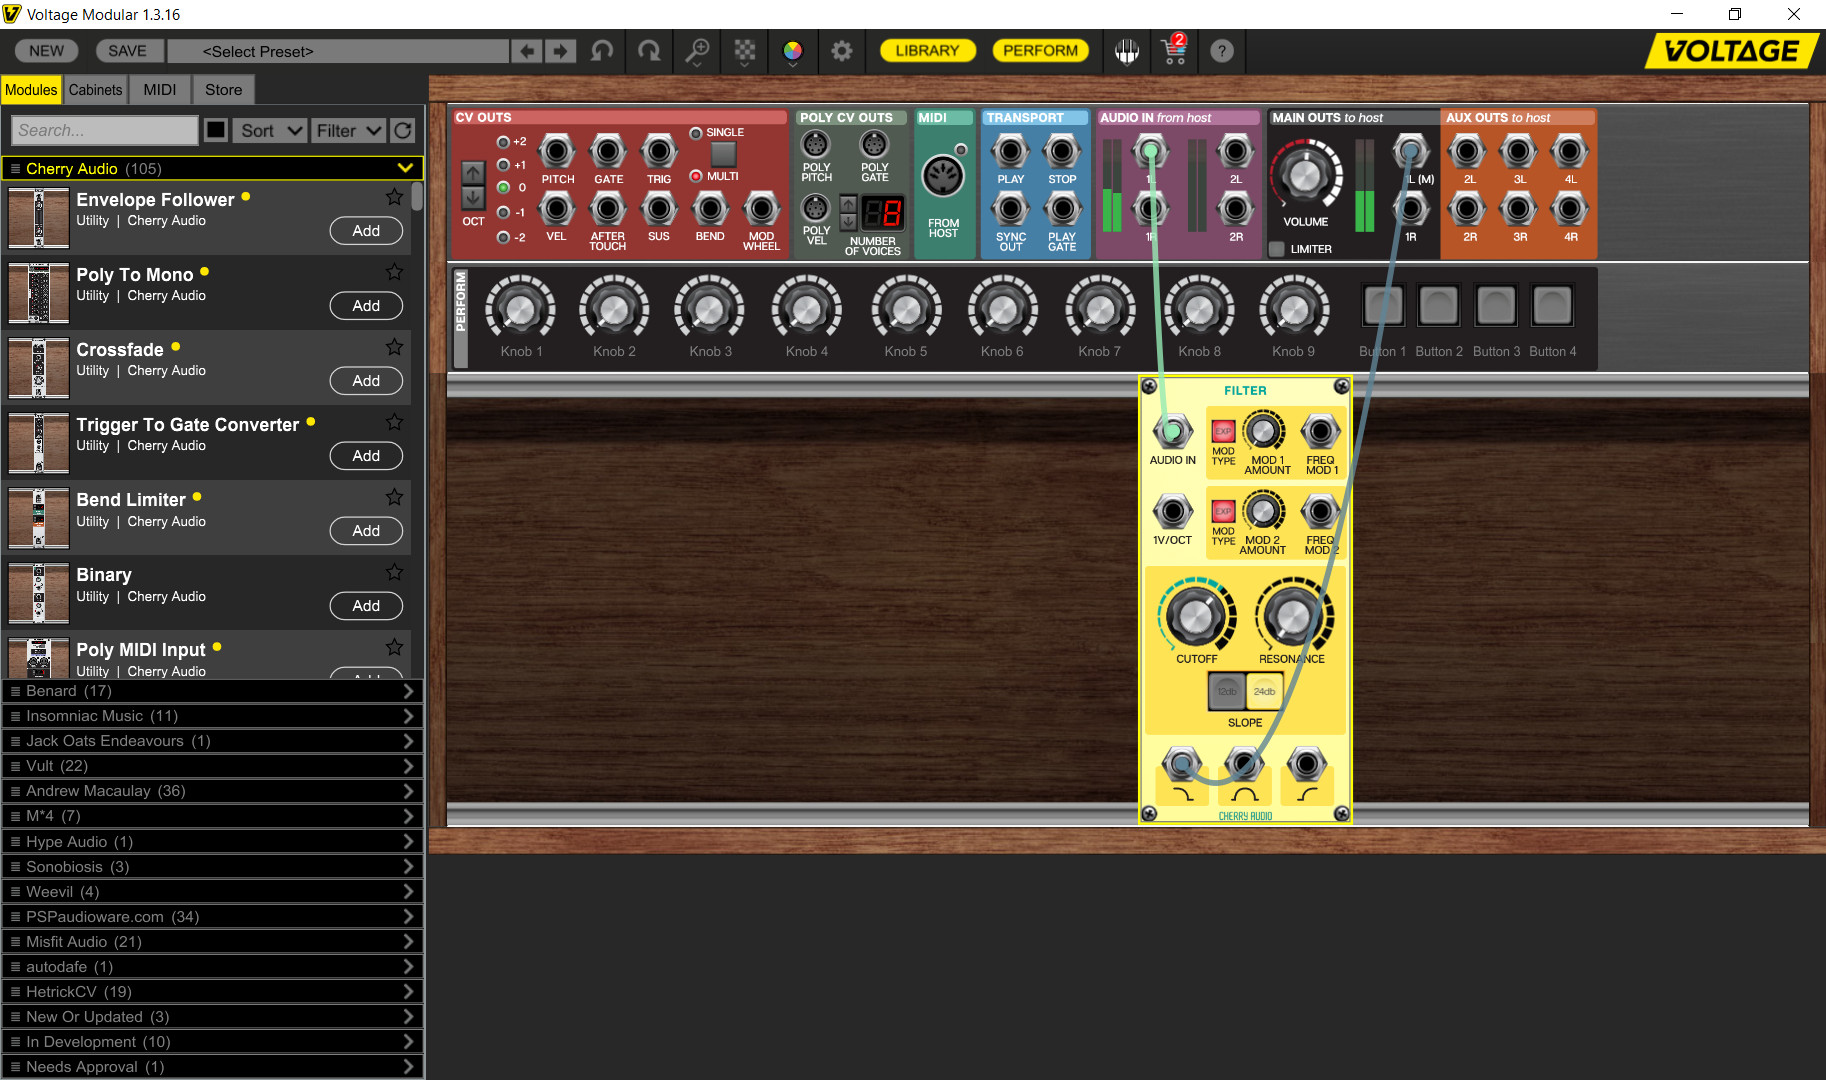Expand the Vult (22) category

tap(212, 766)
